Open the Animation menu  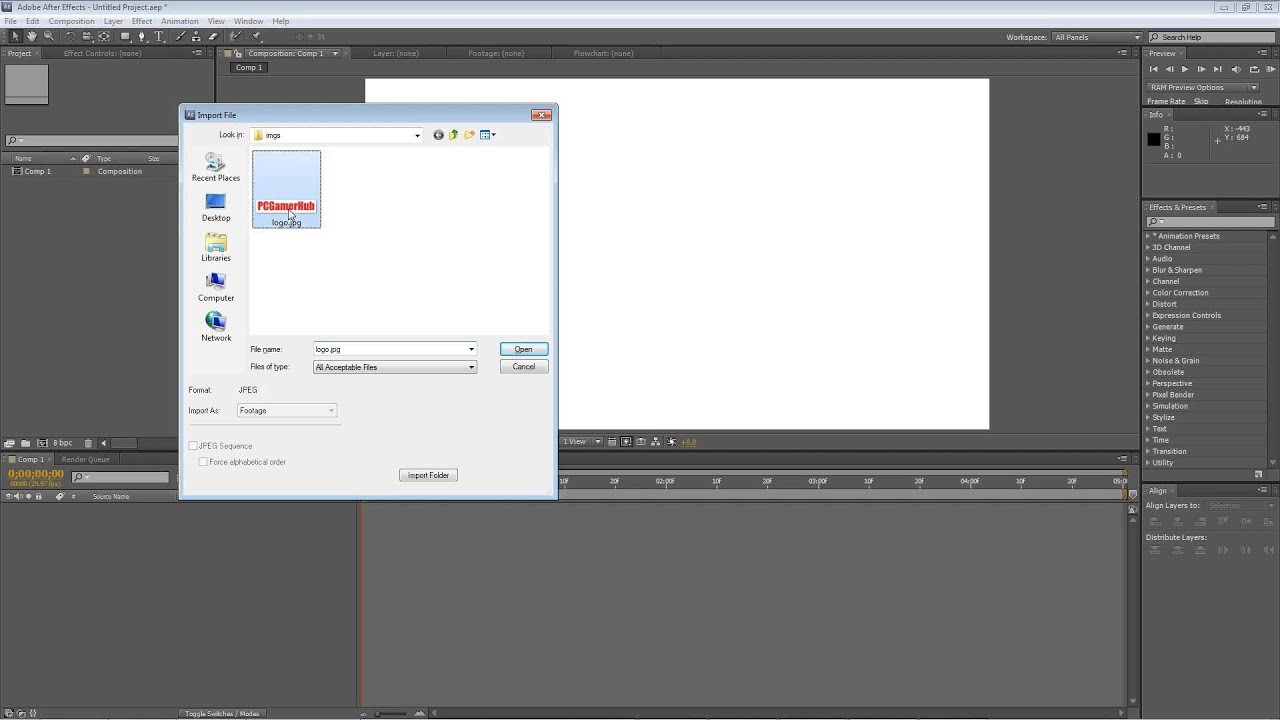click(180, 21)
